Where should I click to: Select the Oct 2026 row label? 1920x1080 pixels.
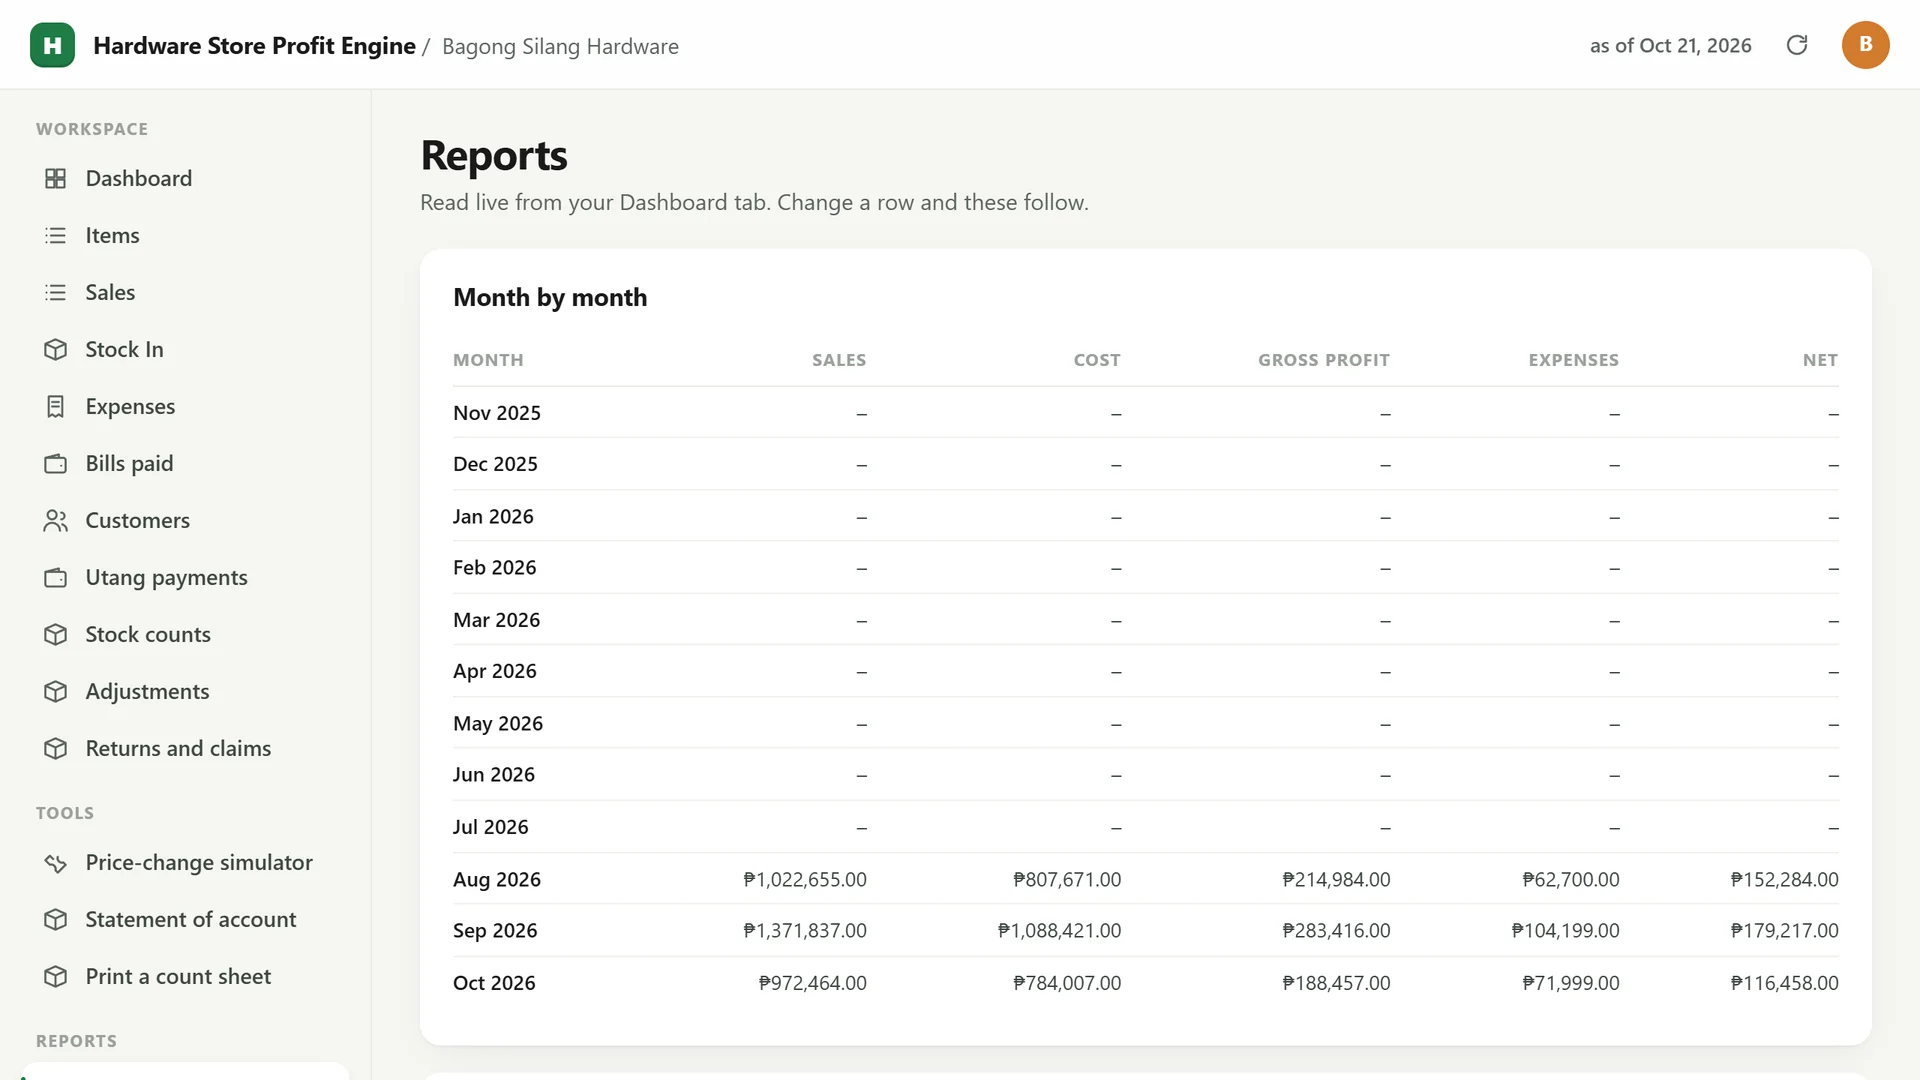[x=494, y=983]
